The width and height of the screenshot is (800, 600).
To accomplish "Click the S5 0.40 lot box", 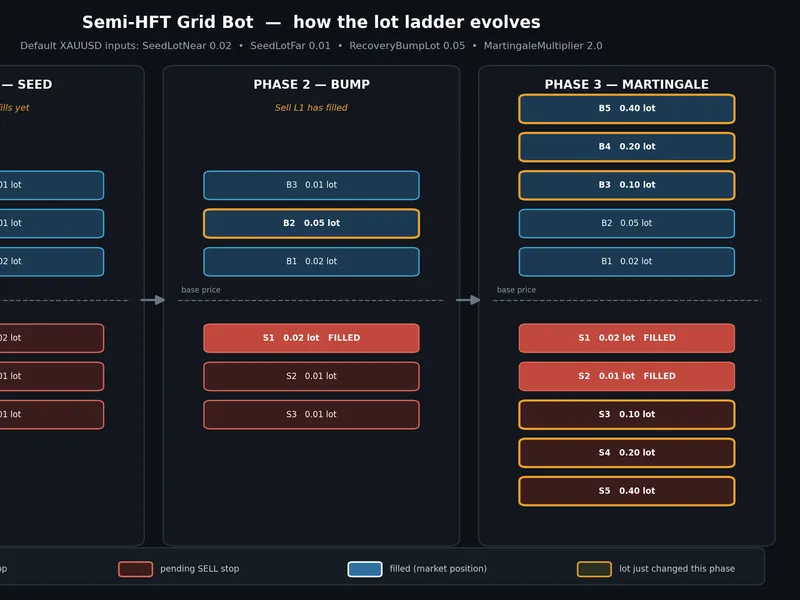I will [x=627, y=491].
